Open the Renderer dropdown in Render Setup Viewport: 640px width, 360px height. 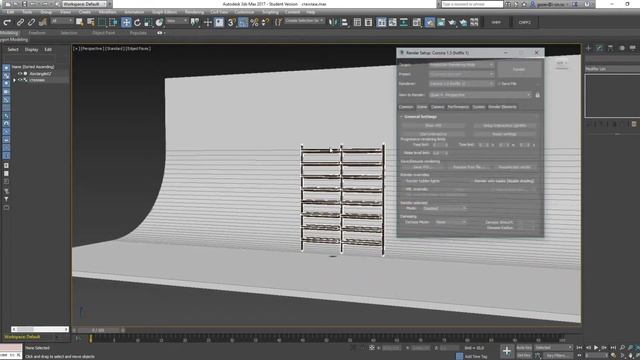(x=461, y=84)
